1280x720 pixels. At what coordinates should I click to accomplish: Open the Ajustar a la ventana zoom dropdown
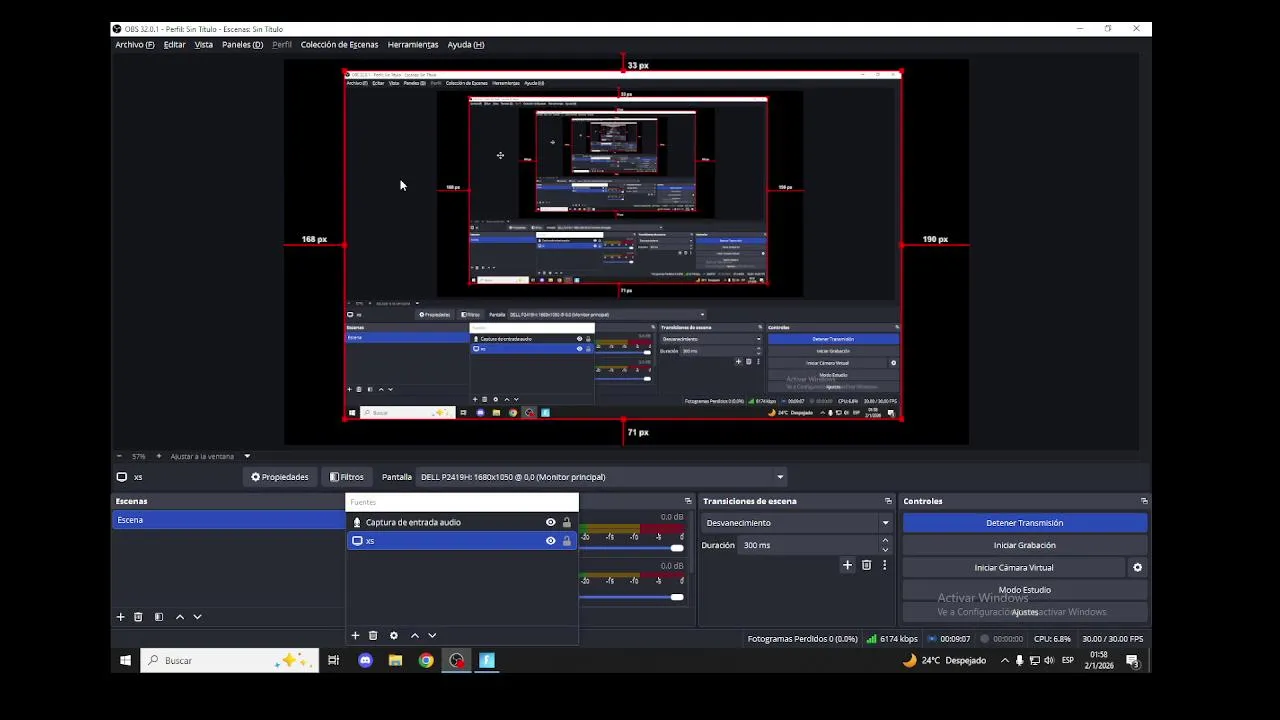point(247,456)
